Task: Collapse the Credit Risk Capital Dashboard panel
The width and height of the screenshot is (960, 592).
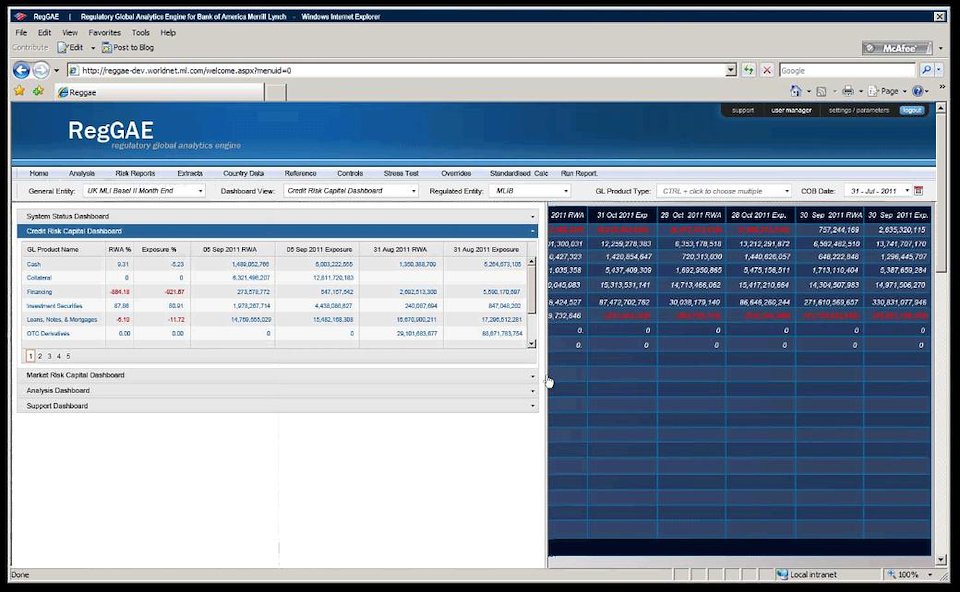Action: click(x=277, y=231)
